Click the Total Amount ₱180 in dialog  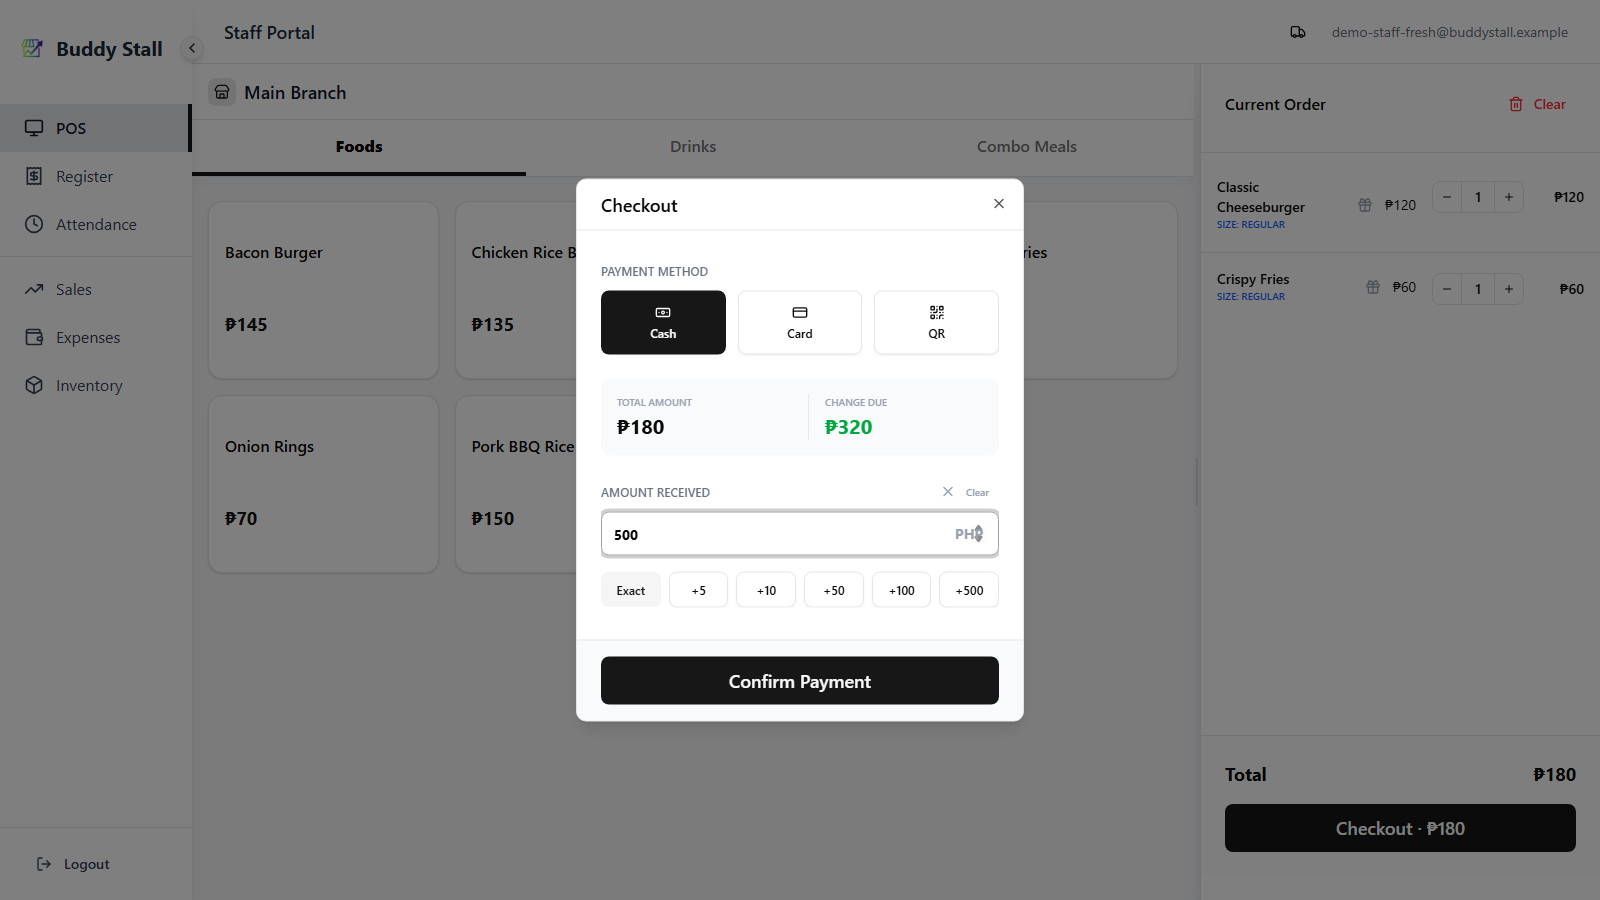[640, 427]
